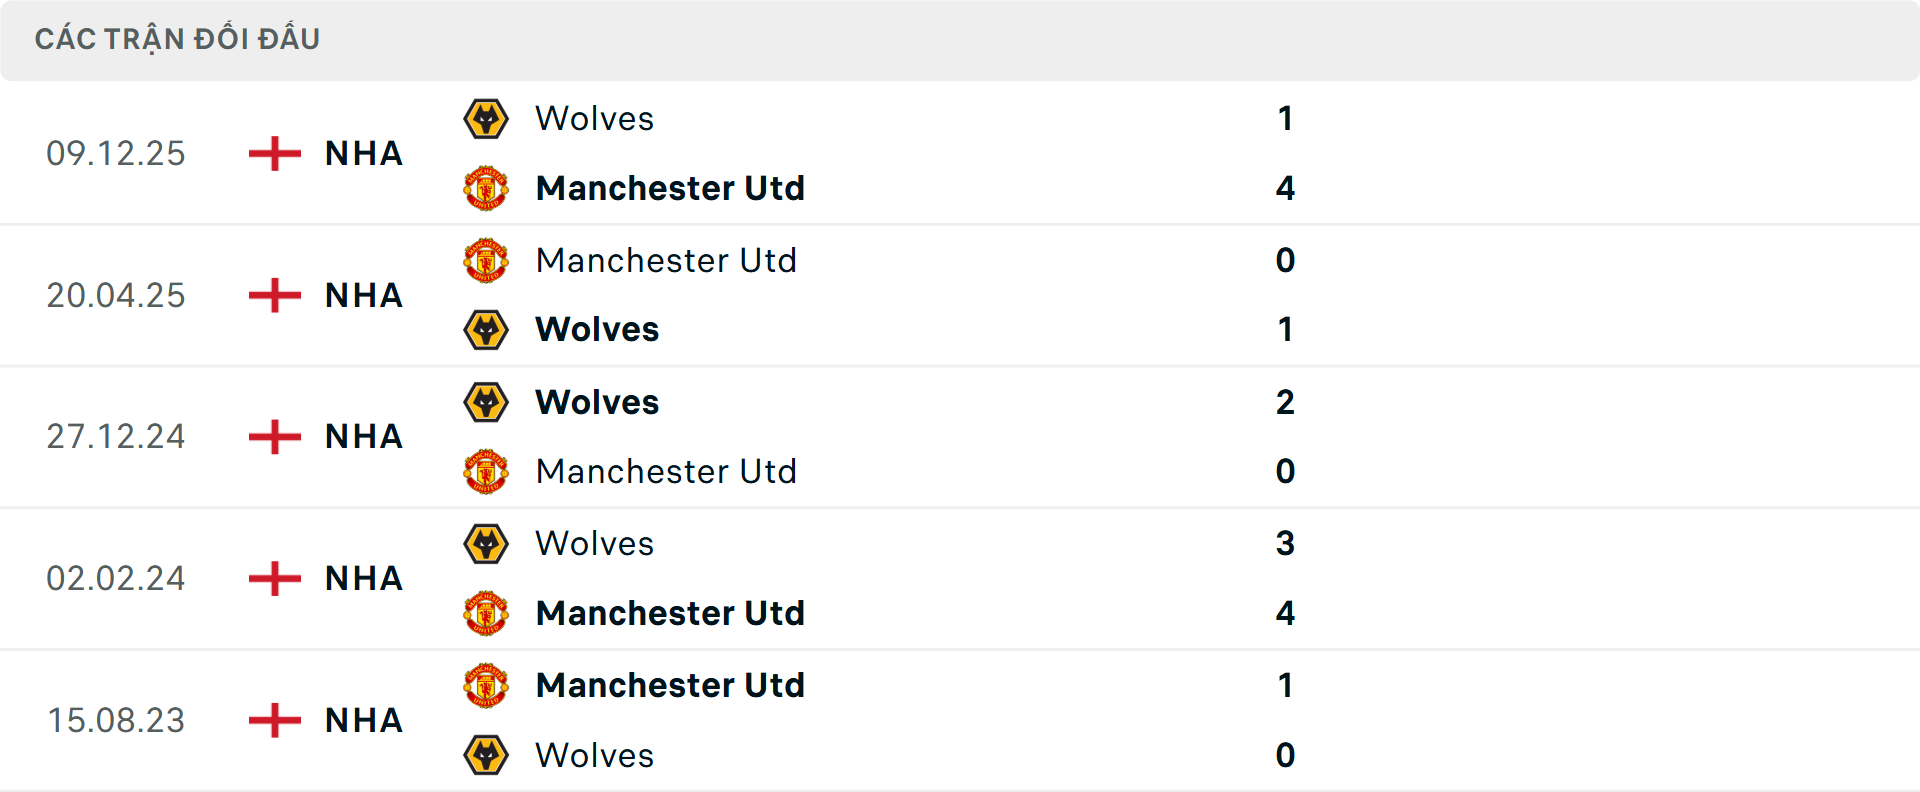
Task: Click the Wolves crest in the 09.12.25 match
Action: coord(486,118)
